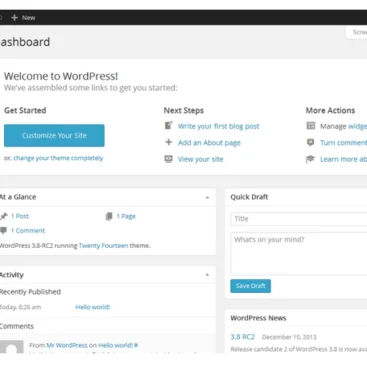
Task: Click the commenter avatar thumbnail
Action: pyautogui.click(x=12, y=347)
